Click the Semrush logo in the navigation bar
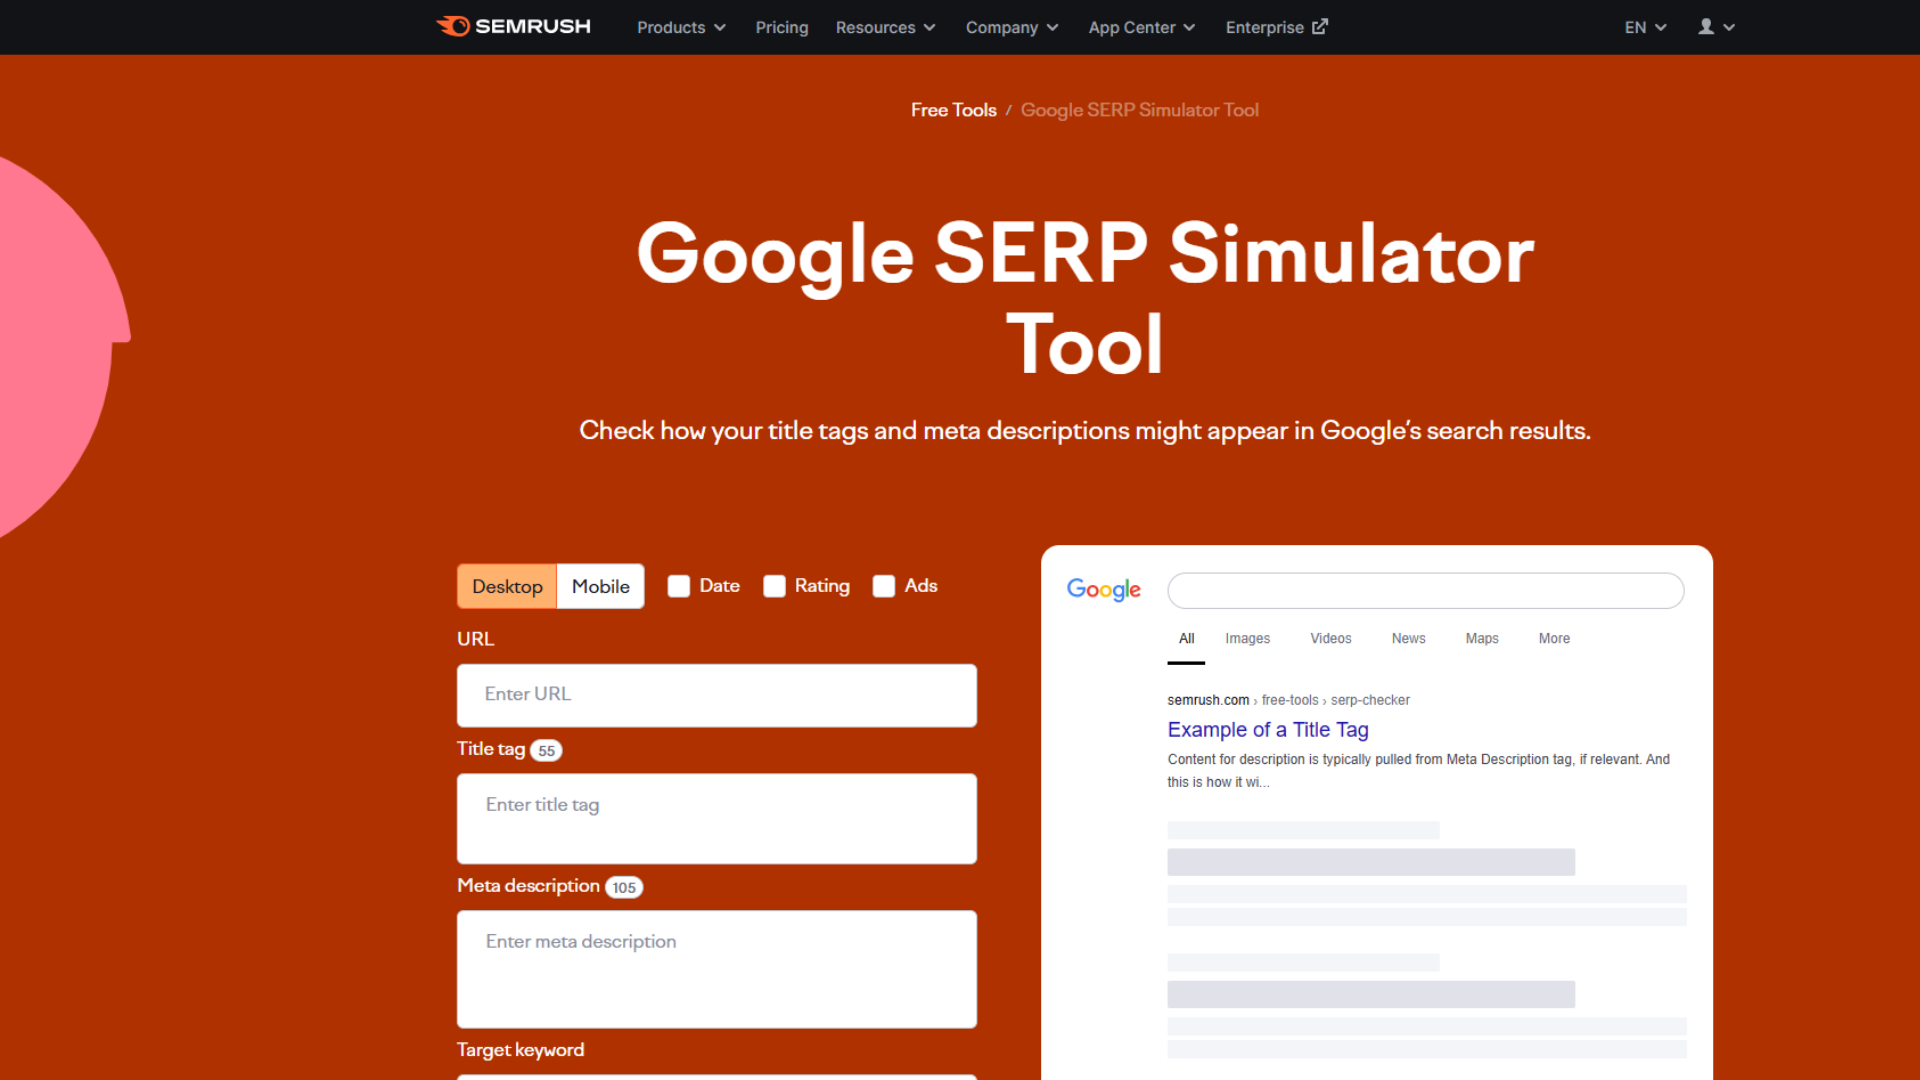1920x1080 pixels. coord(512,26)
